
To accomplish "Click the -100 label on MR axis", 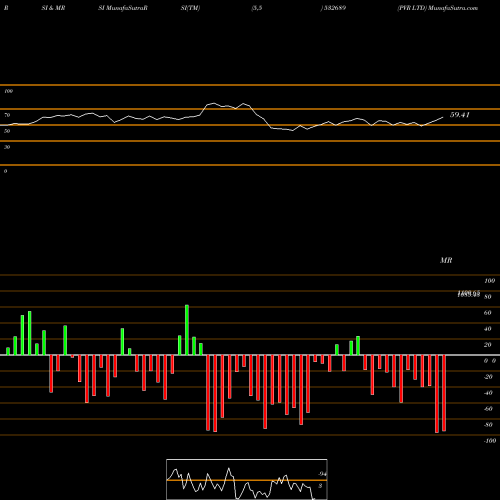I will tap(490, 441).
